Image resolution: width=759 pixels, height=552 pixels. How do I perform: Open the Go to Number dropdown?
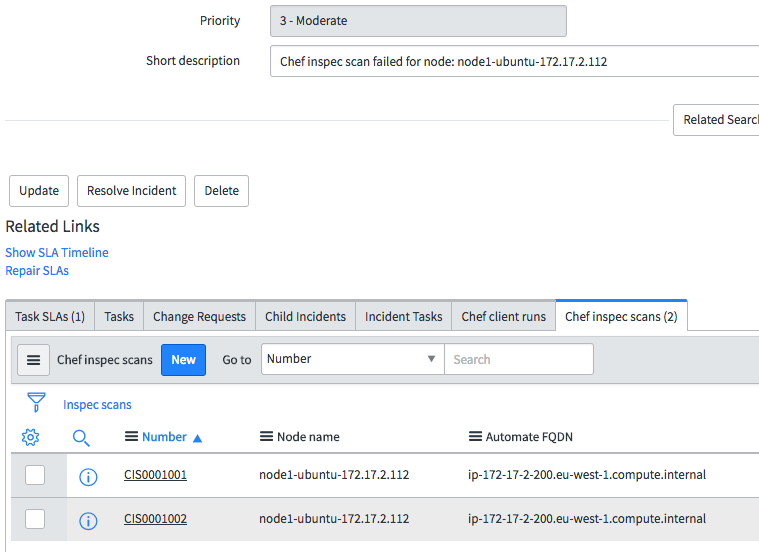(353, 359)
